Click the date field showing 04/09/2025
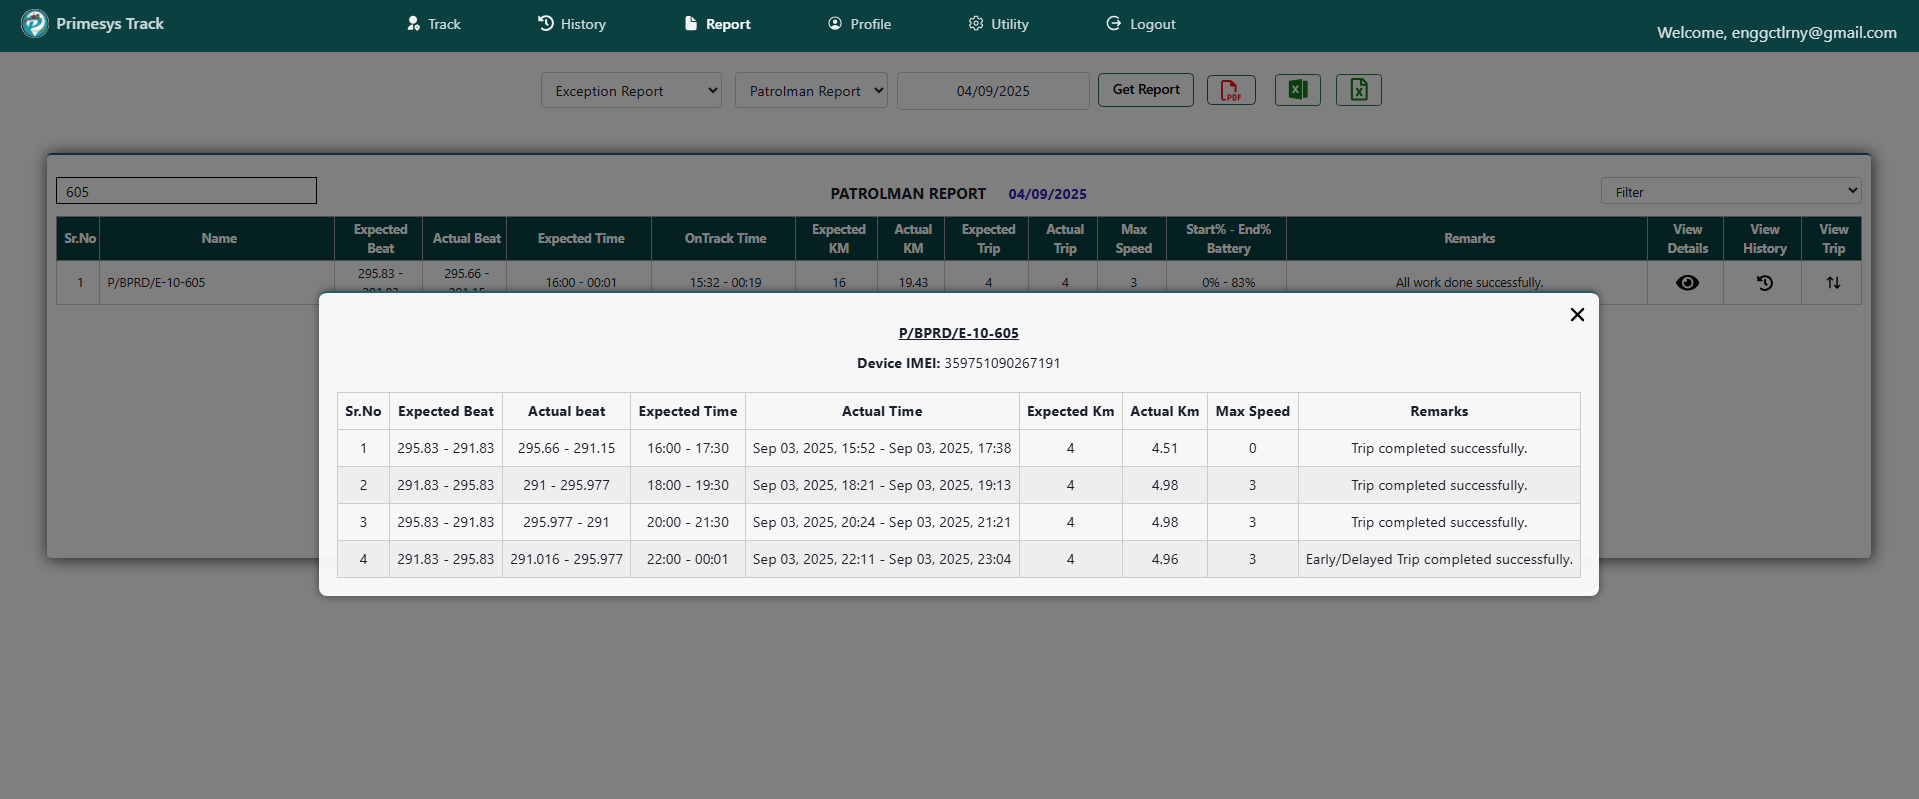Viewport: 1919px width, 799px height. pos(993,91)
